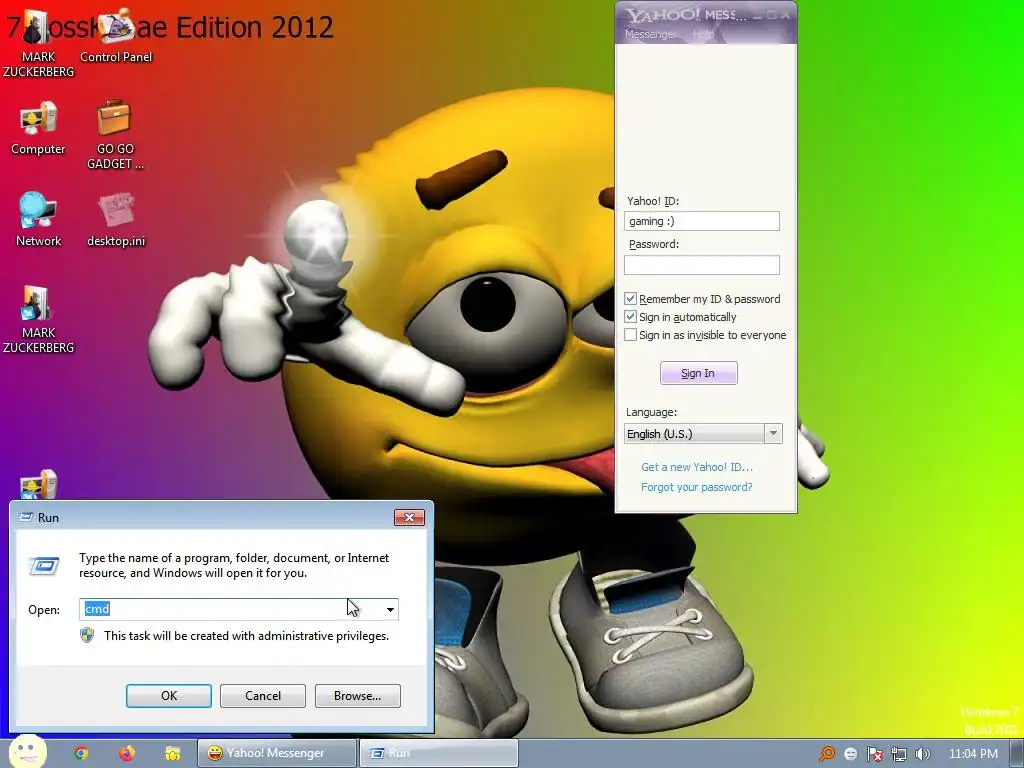Toggle Remember my ID & password checkbox

coord(630,298)
